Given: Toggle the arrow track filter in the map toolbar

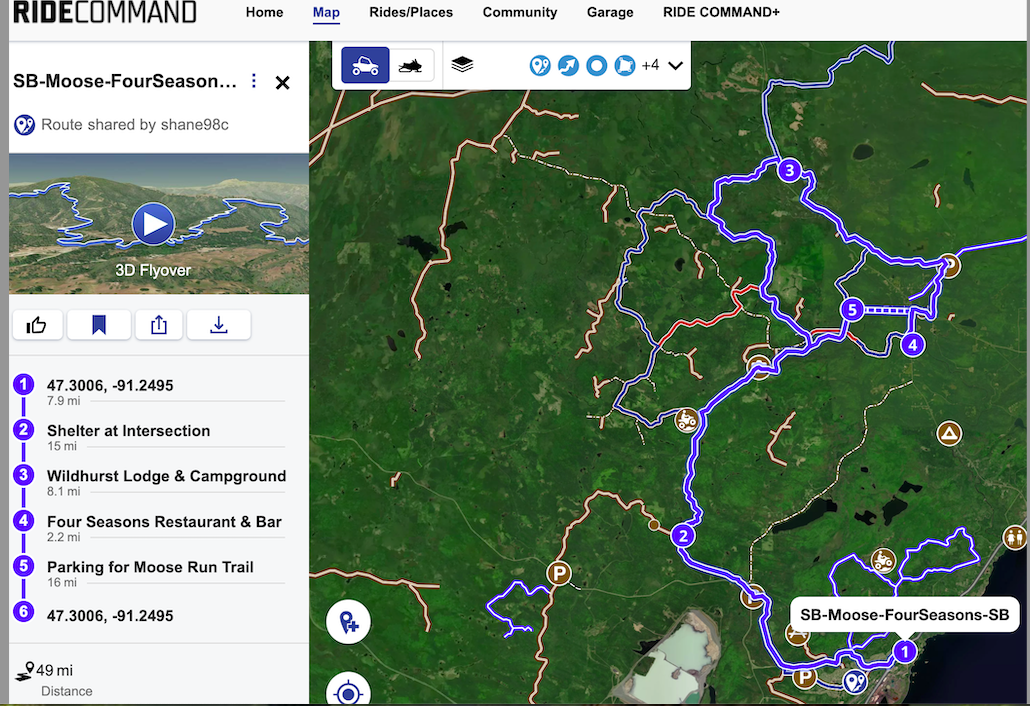Looking at the screenshot, I should (568, 65).
